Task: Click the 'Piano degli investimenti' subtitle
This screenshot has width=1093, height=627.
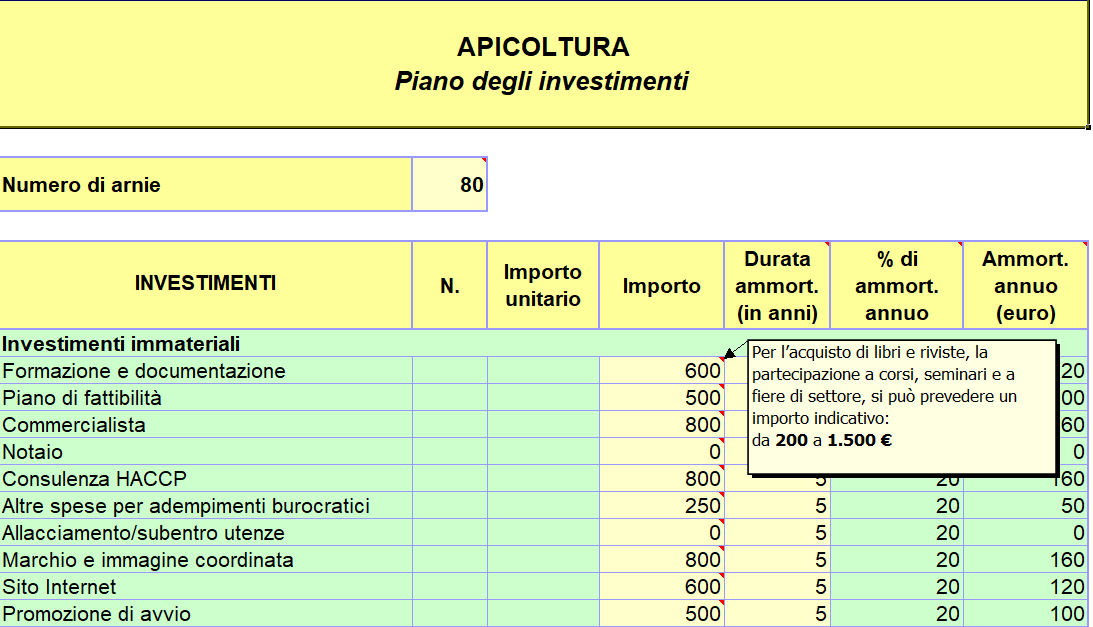Action: coord(542,81)
